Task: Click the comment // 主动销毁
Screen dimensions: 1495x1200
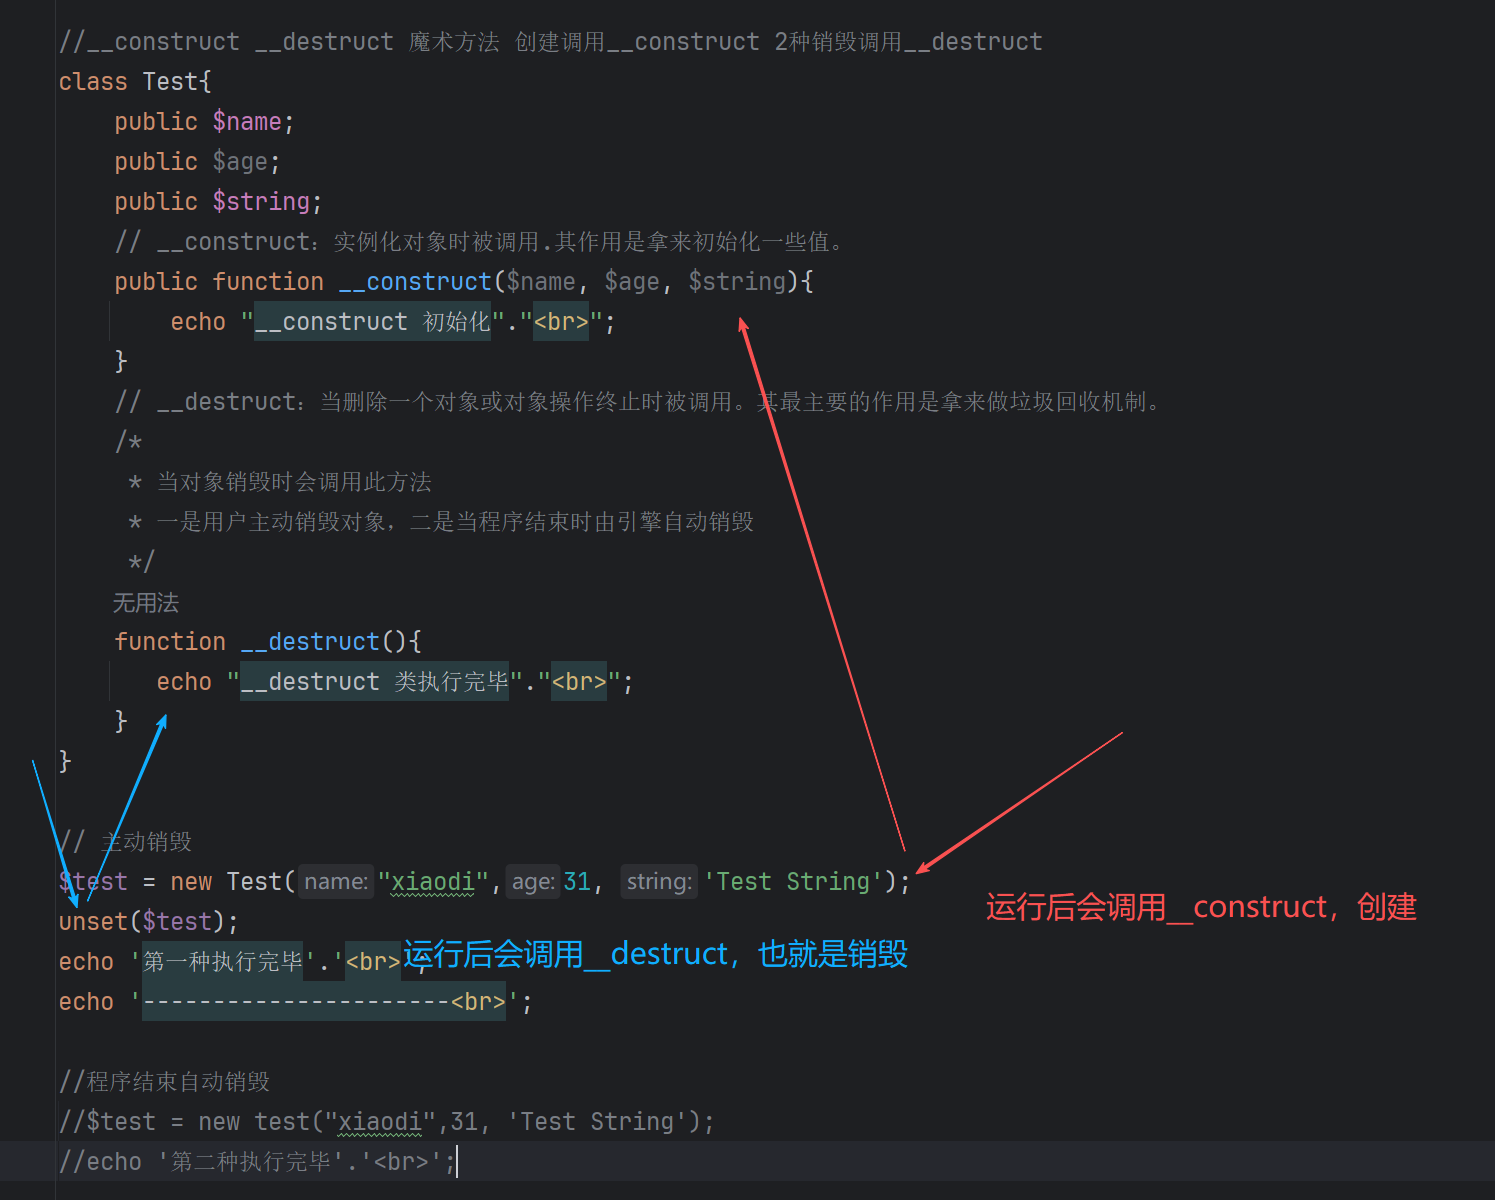Action: pyautogui.click(x=127, y=841)
